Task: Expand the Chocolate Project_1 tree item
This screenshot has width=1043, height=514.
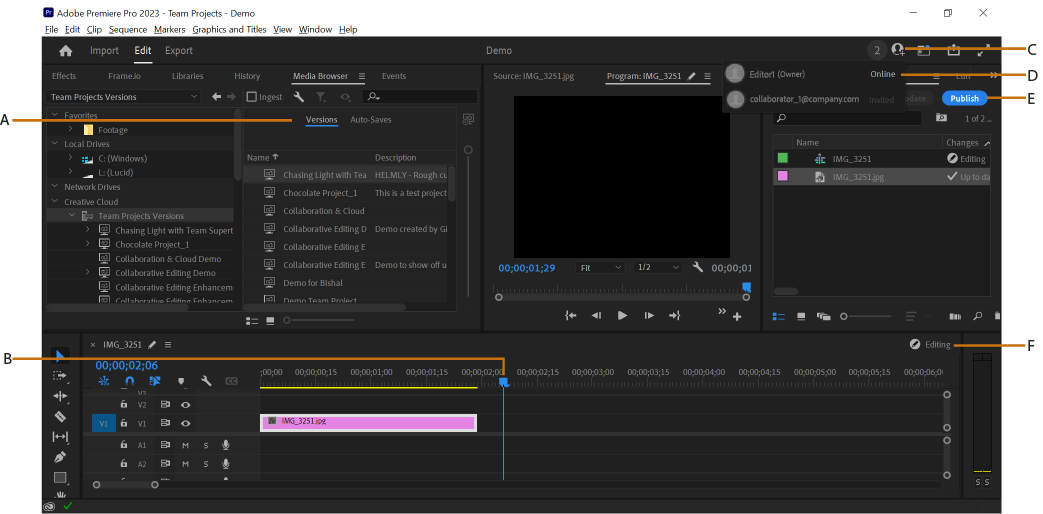Action: pyautogui.click(x=88, y=244)
